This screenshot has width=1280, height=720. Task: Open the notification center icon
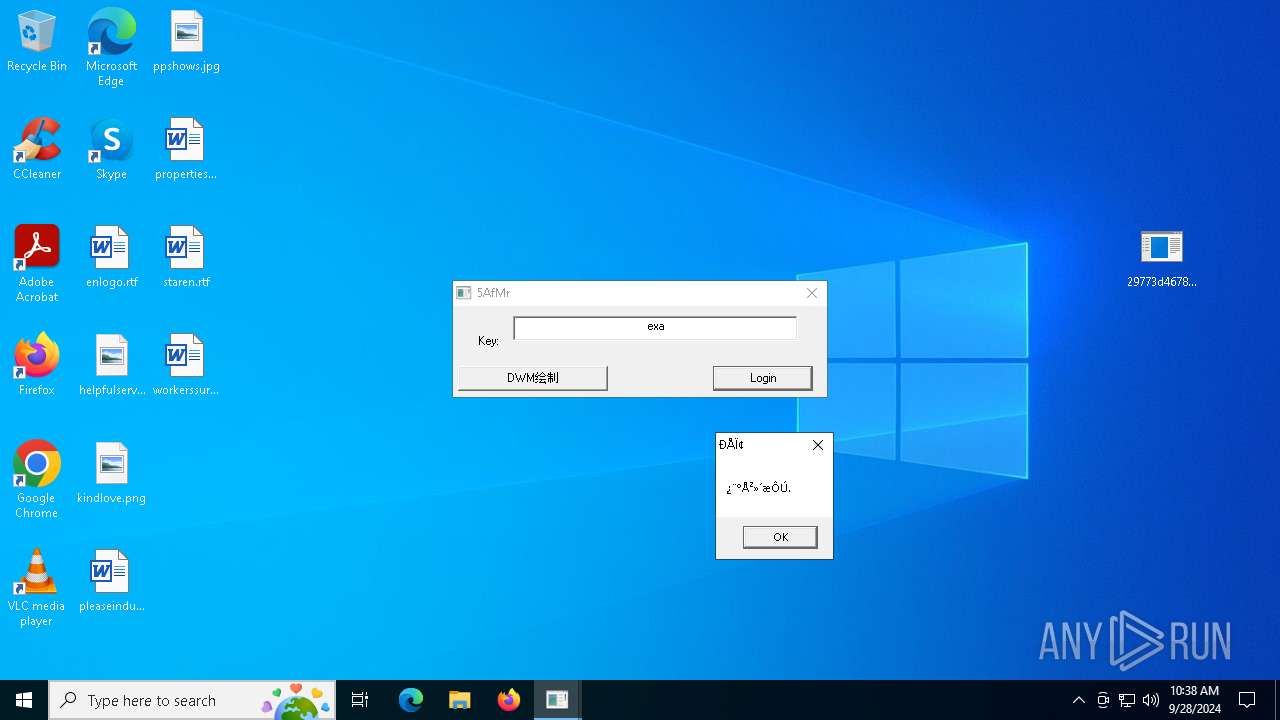pyautogui.click(x=1247, y=700)
